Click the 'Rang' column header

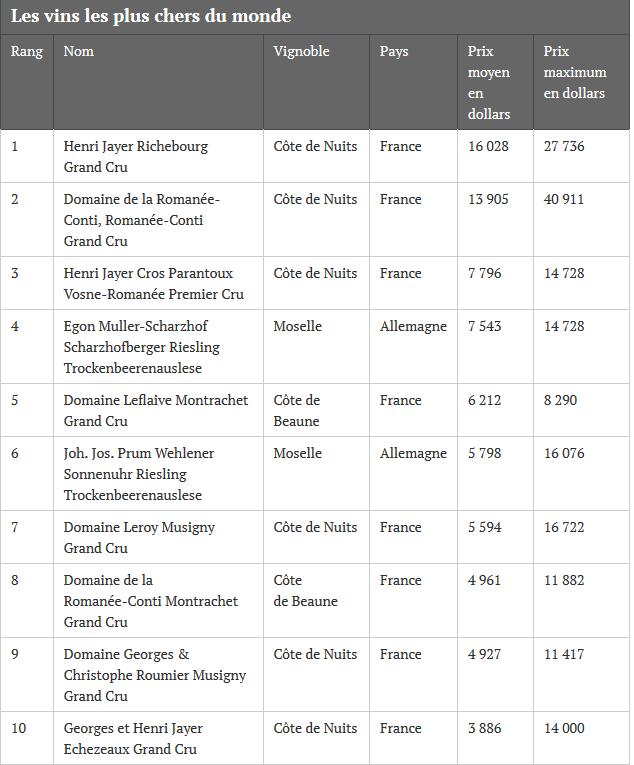[x=27, y=52]
